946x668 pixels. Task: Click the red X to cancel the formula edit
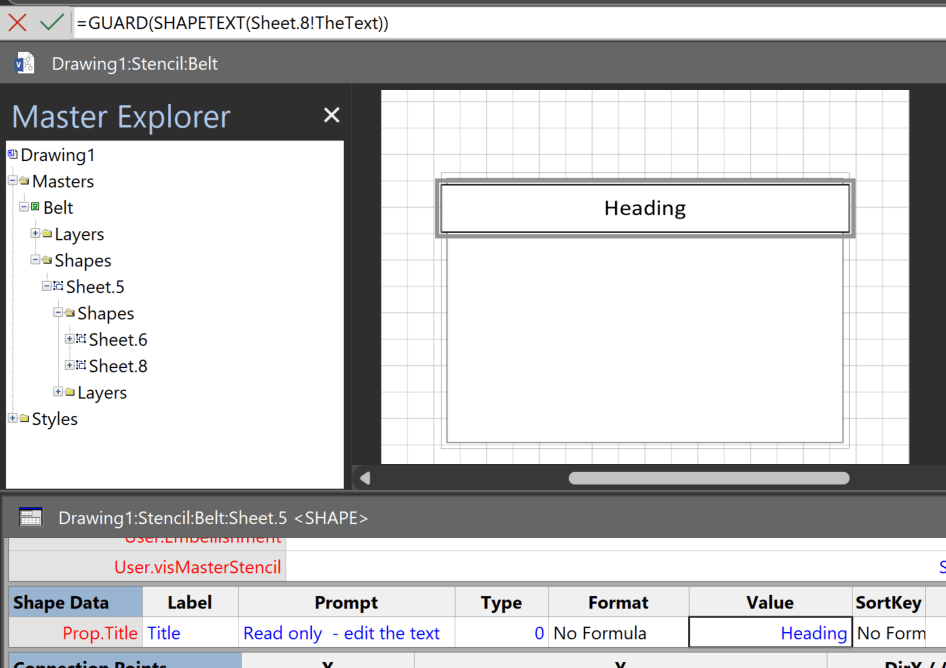(17, 22)
